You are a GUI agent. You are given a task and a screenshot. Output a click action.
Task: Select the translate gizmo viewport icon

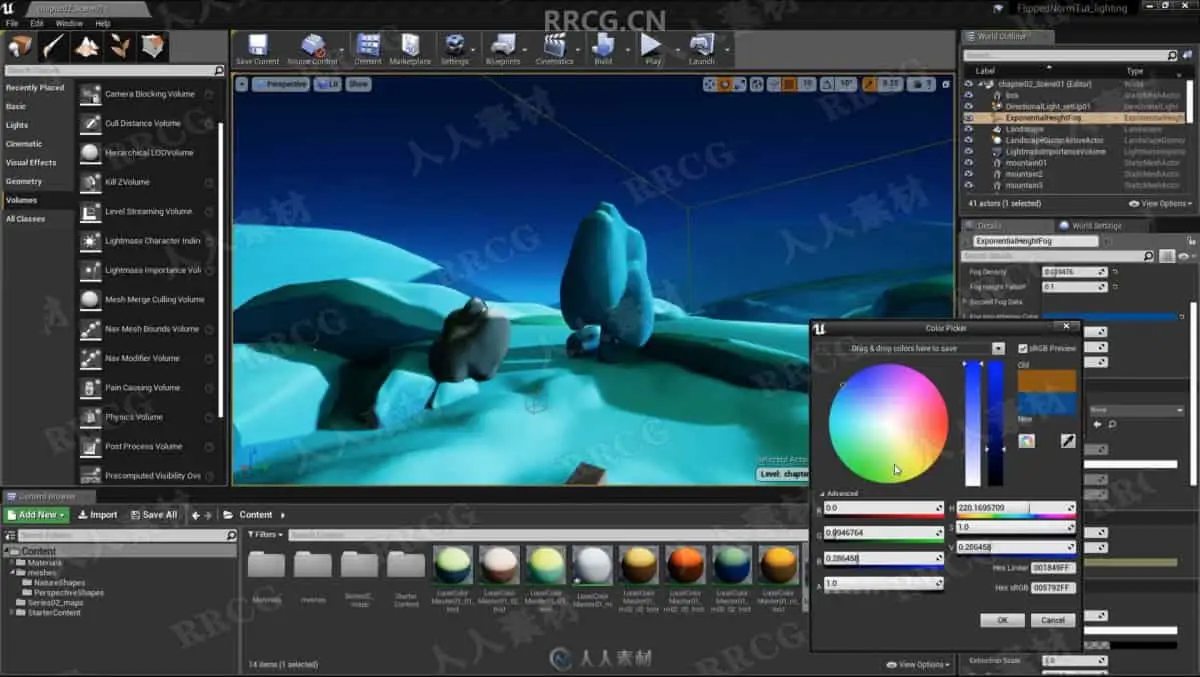709,85
